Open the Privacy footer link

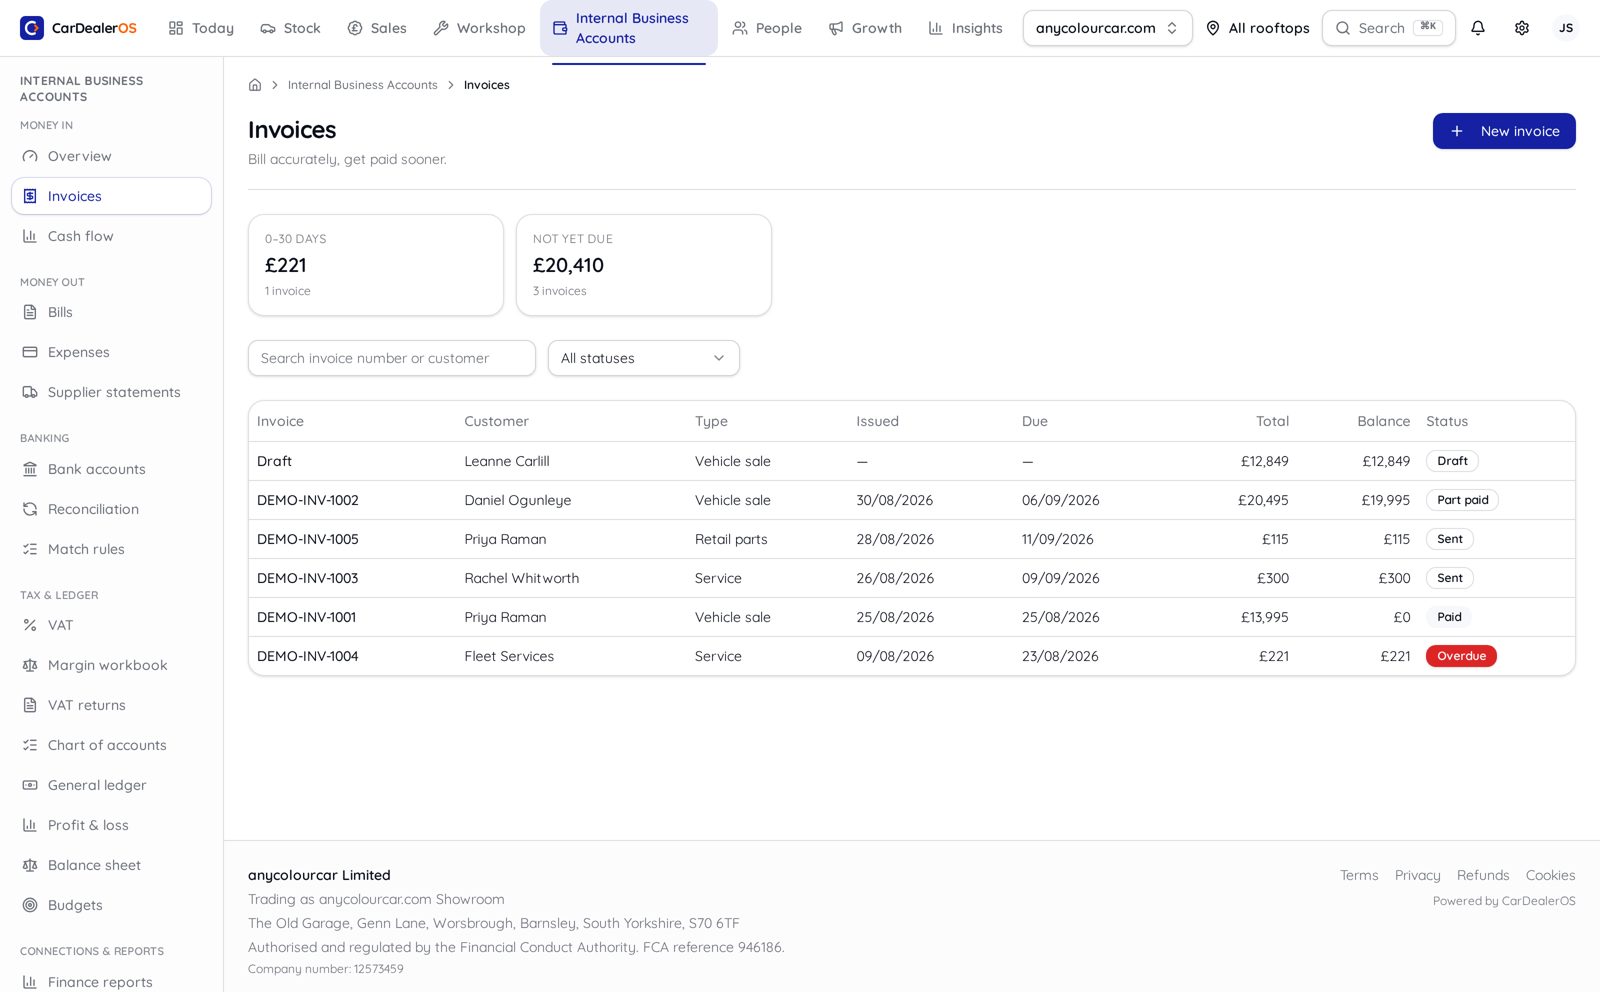pos(1418,875)
